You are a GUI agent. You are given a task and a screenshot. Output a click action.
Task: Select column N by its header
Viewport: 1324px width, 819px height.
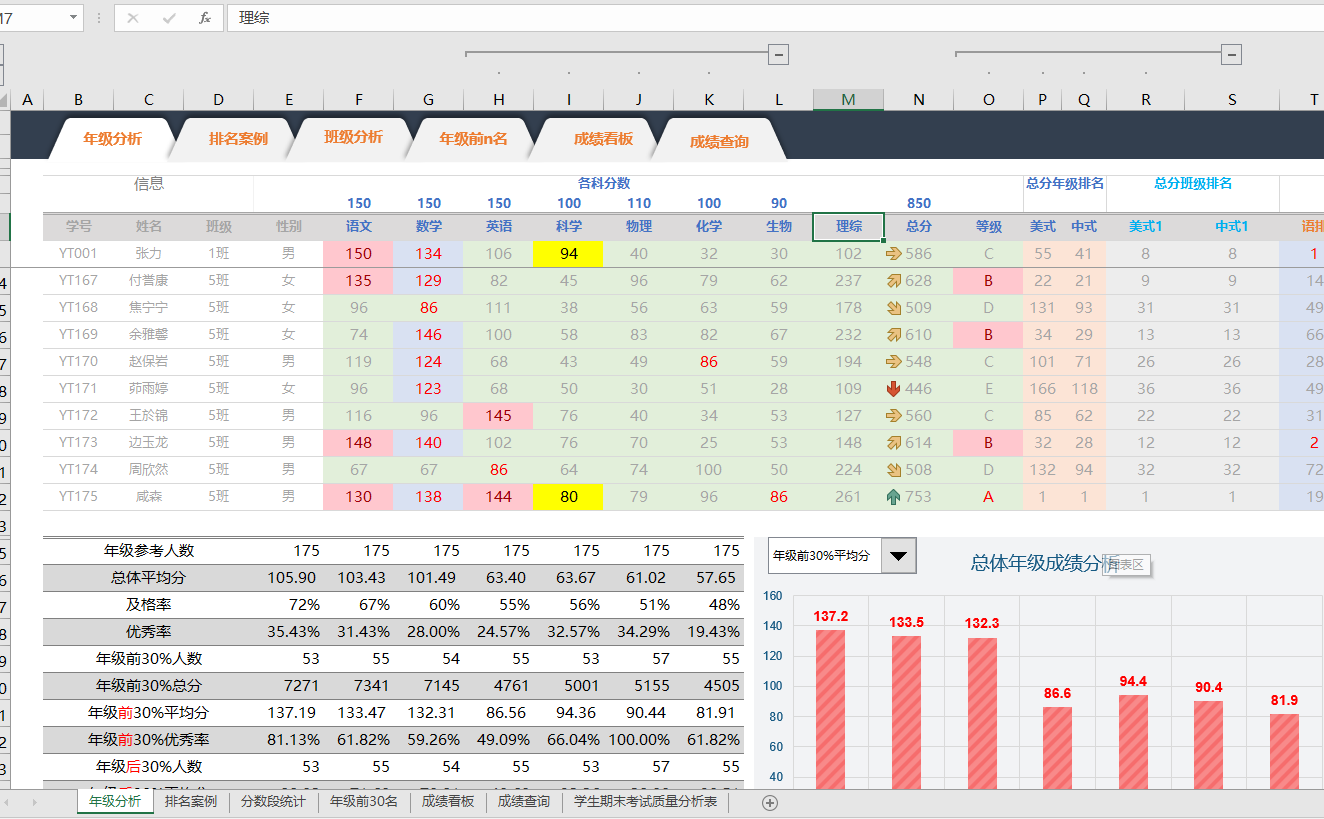point(918,100)
